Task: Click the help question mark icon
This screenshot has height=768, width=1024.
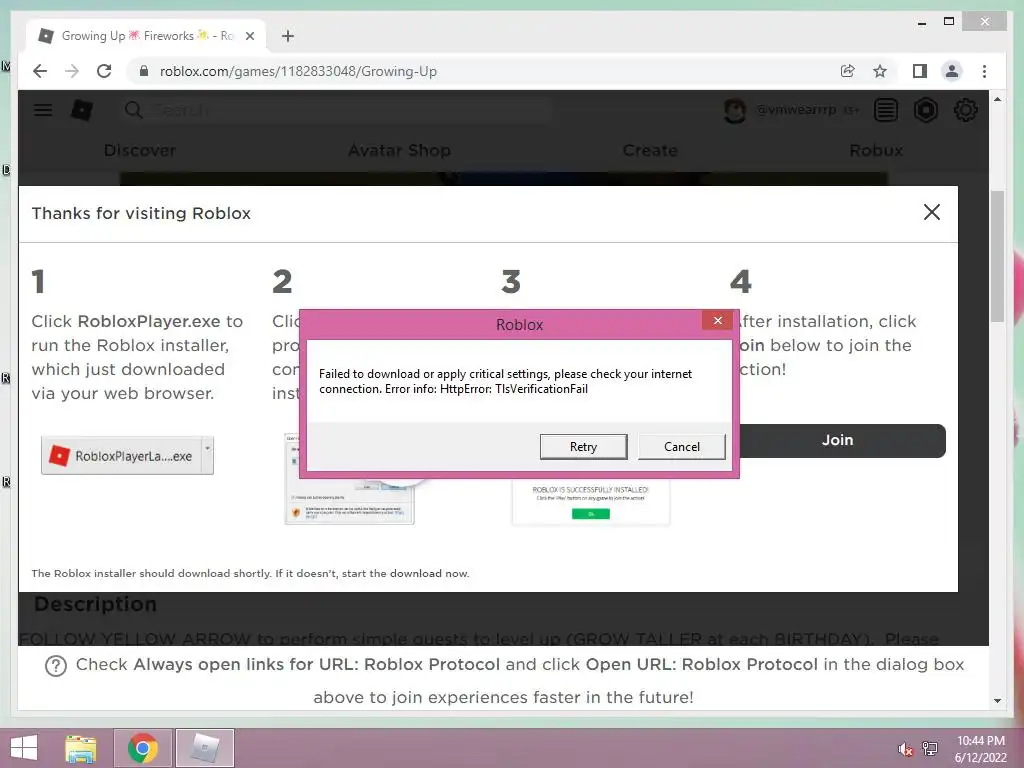Action: (56, 666)
